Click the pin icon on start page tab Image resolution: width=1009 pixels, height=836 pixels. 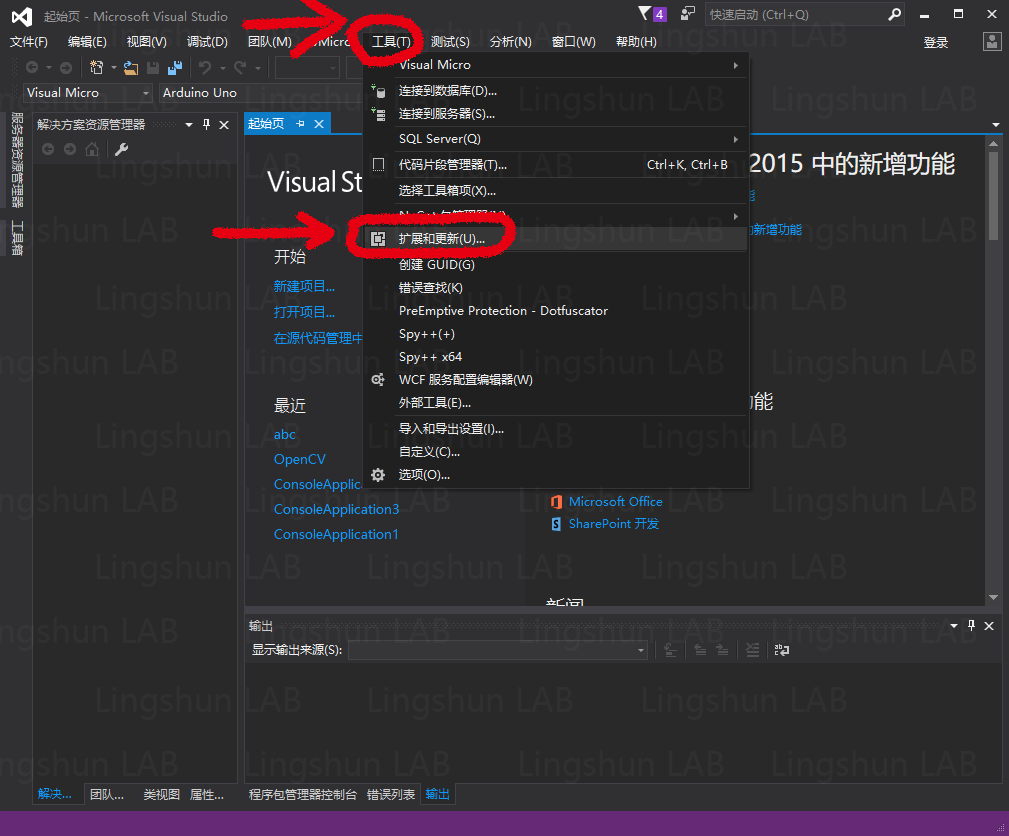(300, 124)
